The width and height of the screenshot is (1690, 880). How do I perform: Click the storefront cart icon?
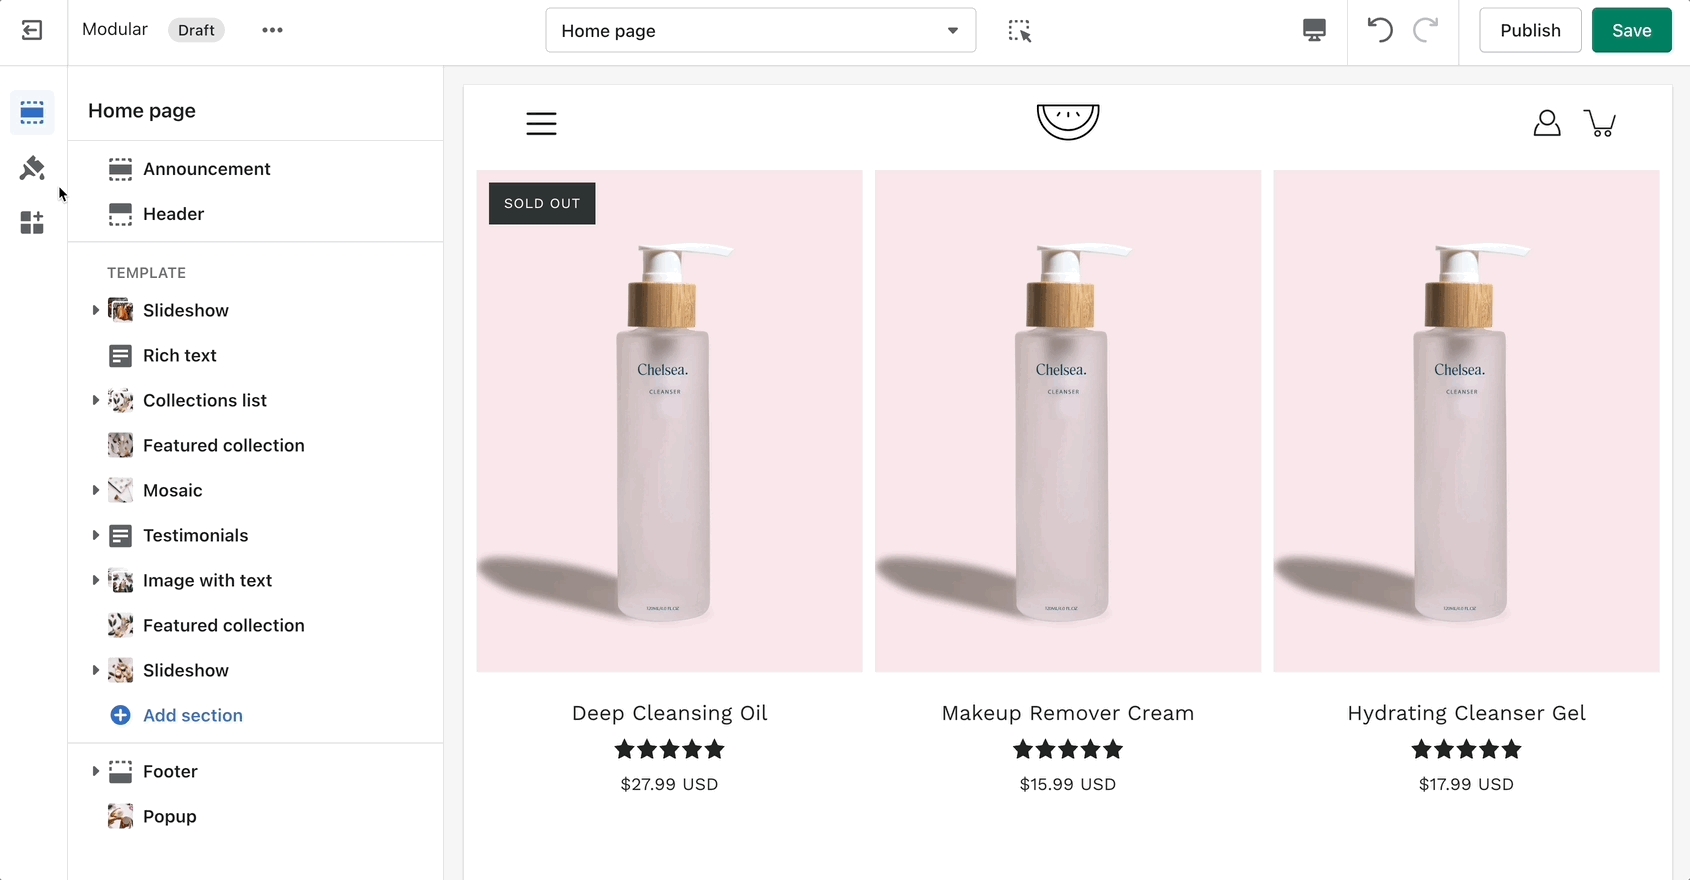1600,123
